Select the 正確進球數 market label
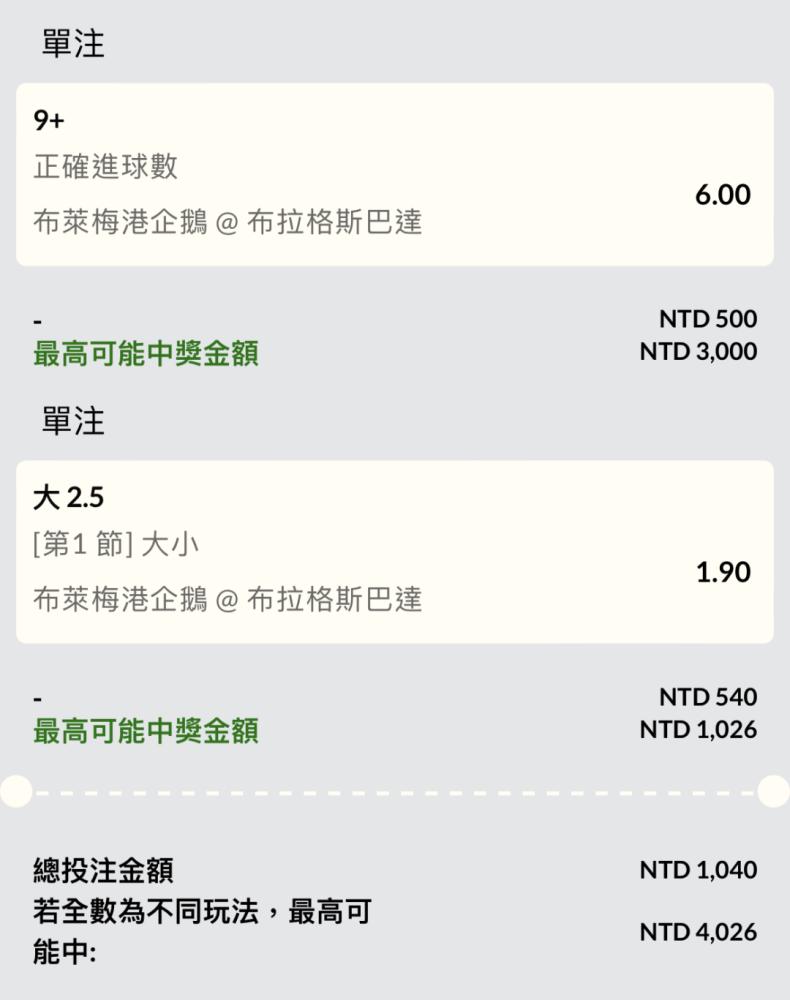Screen dimensions: 790x1000 pyautogui.click(x=106, y=166)
